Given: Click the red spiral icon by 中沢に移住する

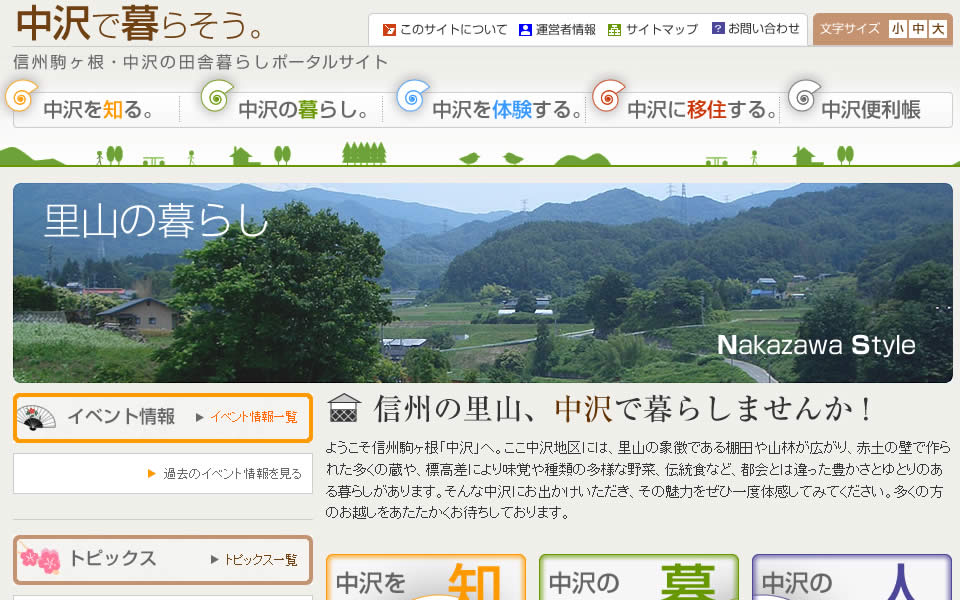Looking at the screenshot, I should coord(609,96).
